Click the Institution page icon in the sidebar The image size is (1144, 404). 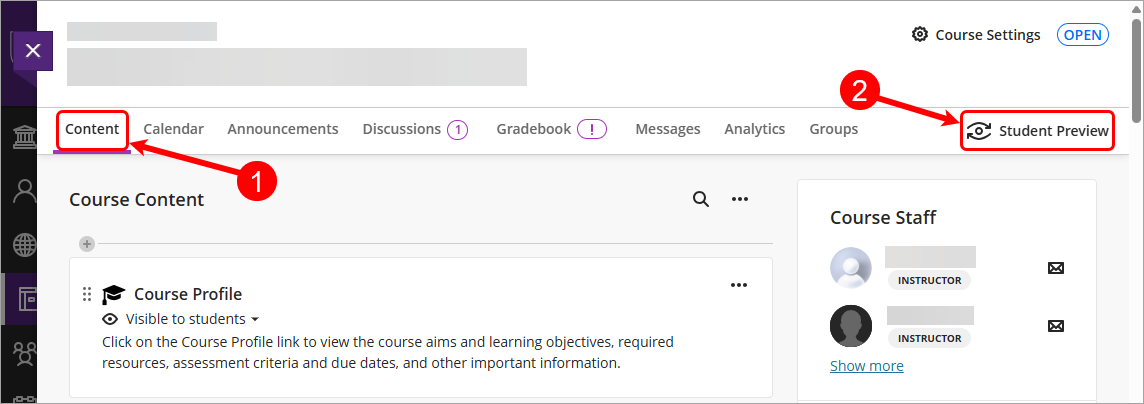pos(19,137)
